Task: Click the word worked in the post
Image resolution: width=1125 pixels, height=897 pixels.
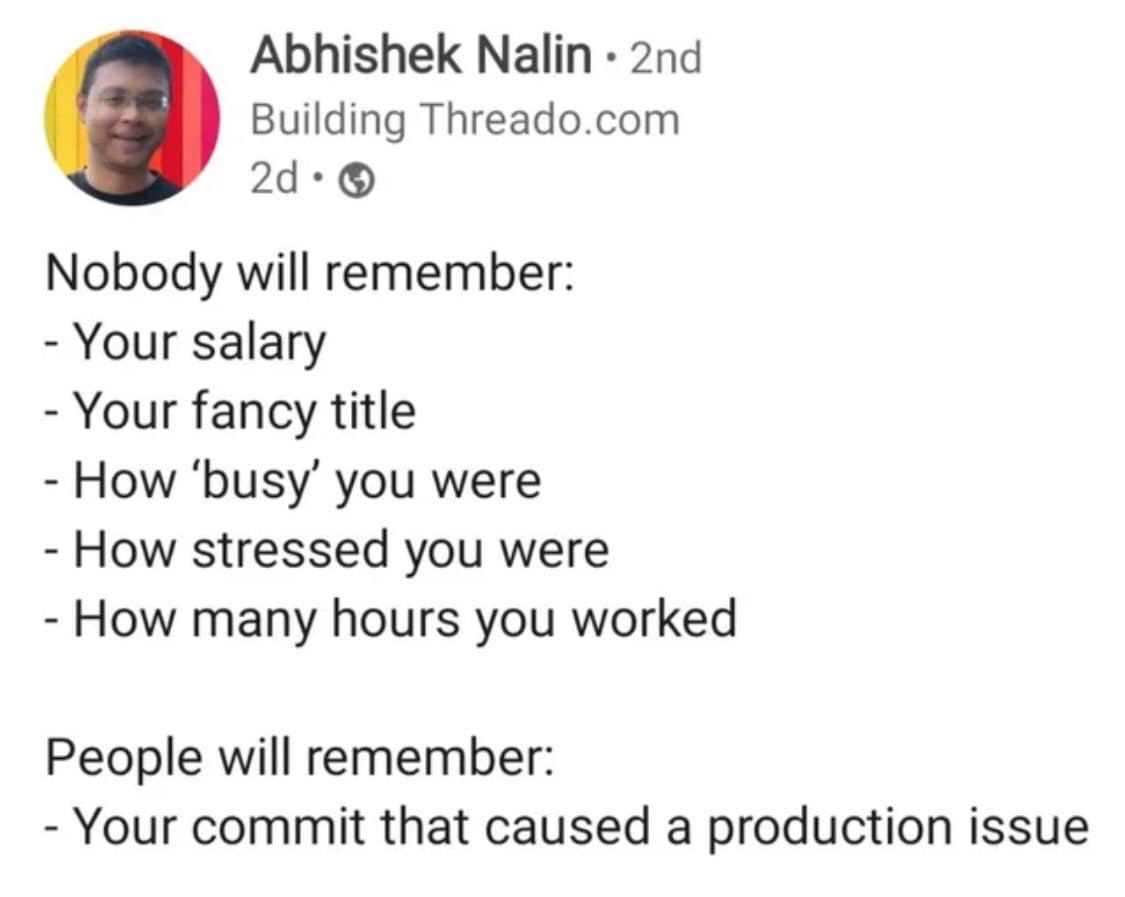Action: click(x=655, y=618)
